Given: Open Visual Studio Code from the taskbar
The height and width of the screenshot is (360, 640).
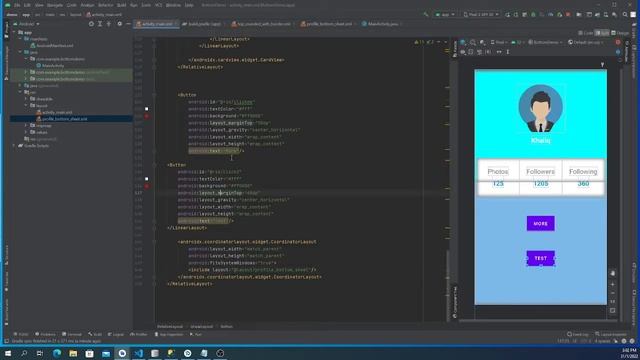Looking at the screenshot, I should click(138, 353).
